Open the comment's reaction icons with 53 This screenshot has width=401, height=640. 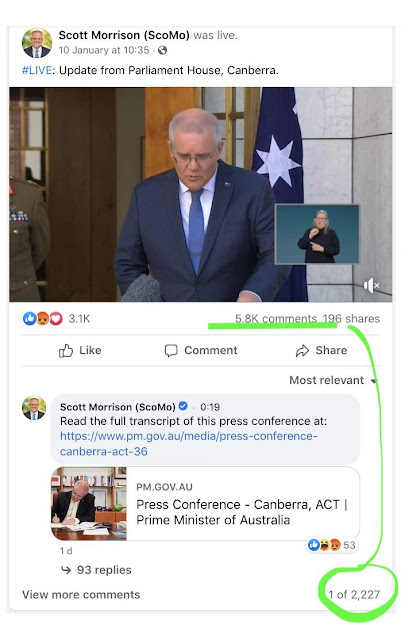[332, 545]
